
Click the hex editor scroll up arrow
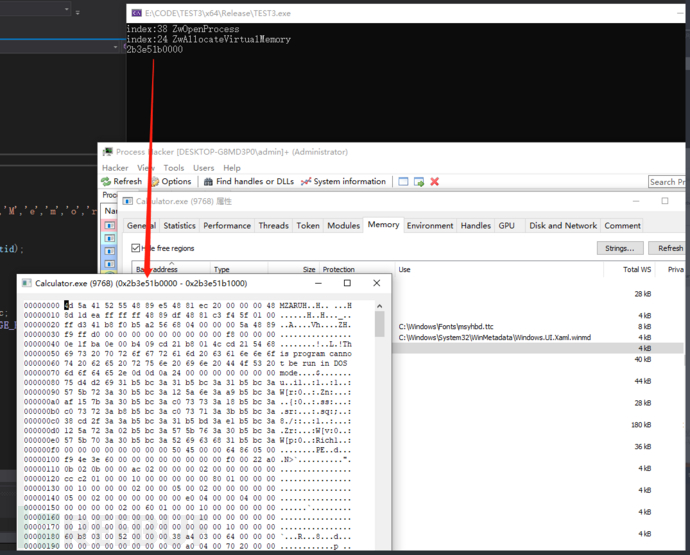(x=380, y=305)
